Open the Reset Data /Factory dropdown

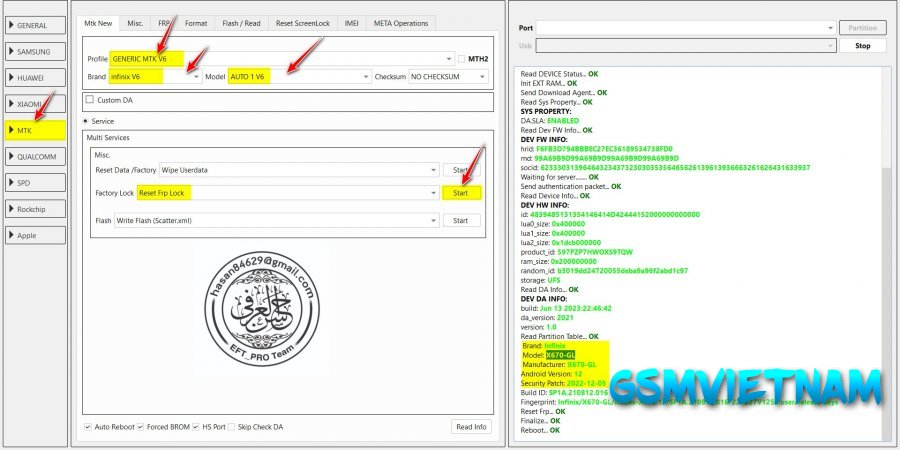(299, 170)
